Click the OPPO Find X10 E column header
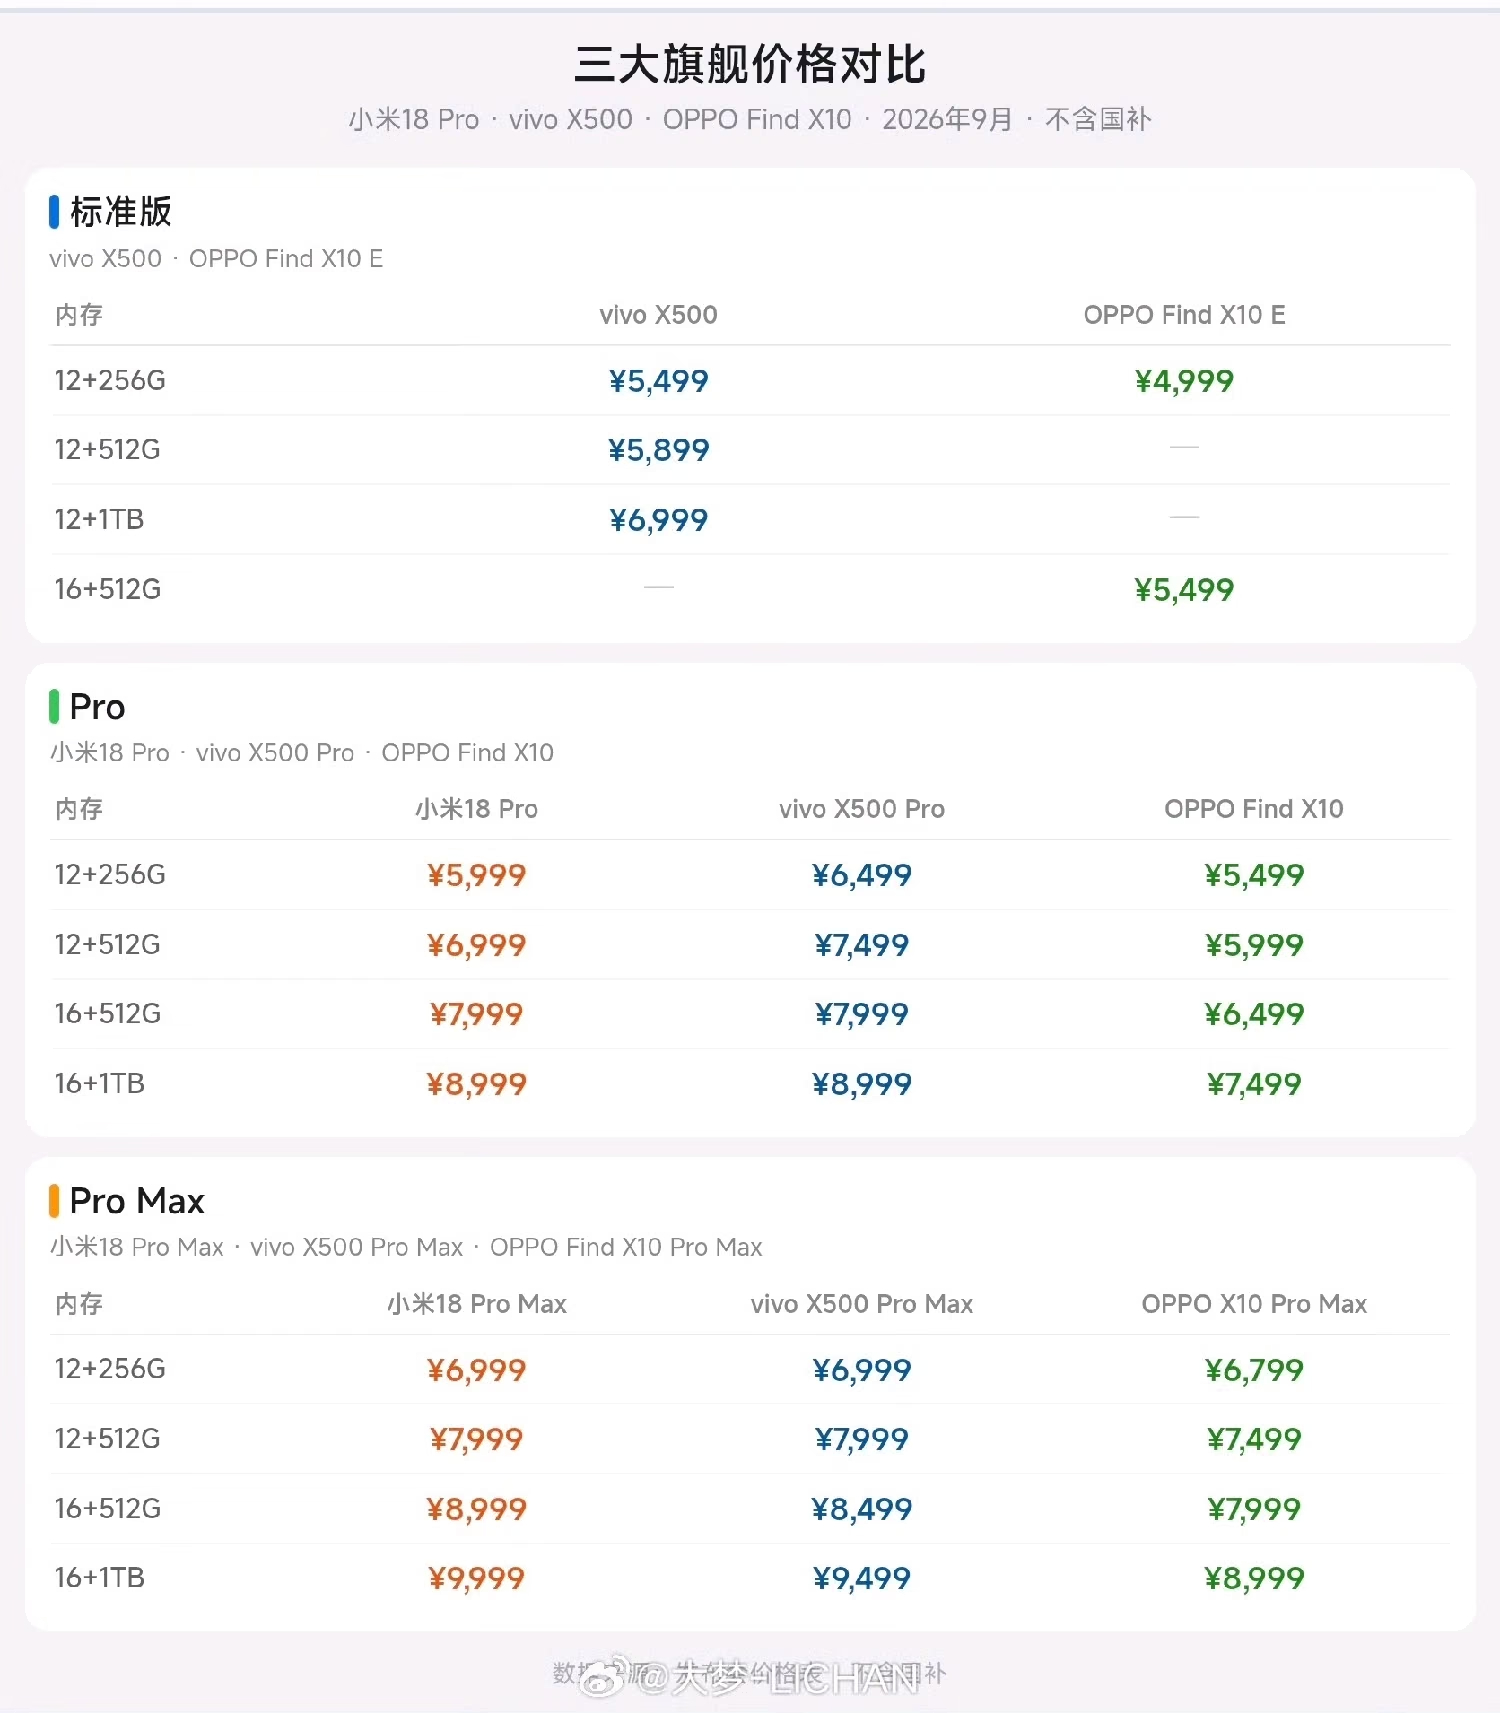 pos(1184,315)
